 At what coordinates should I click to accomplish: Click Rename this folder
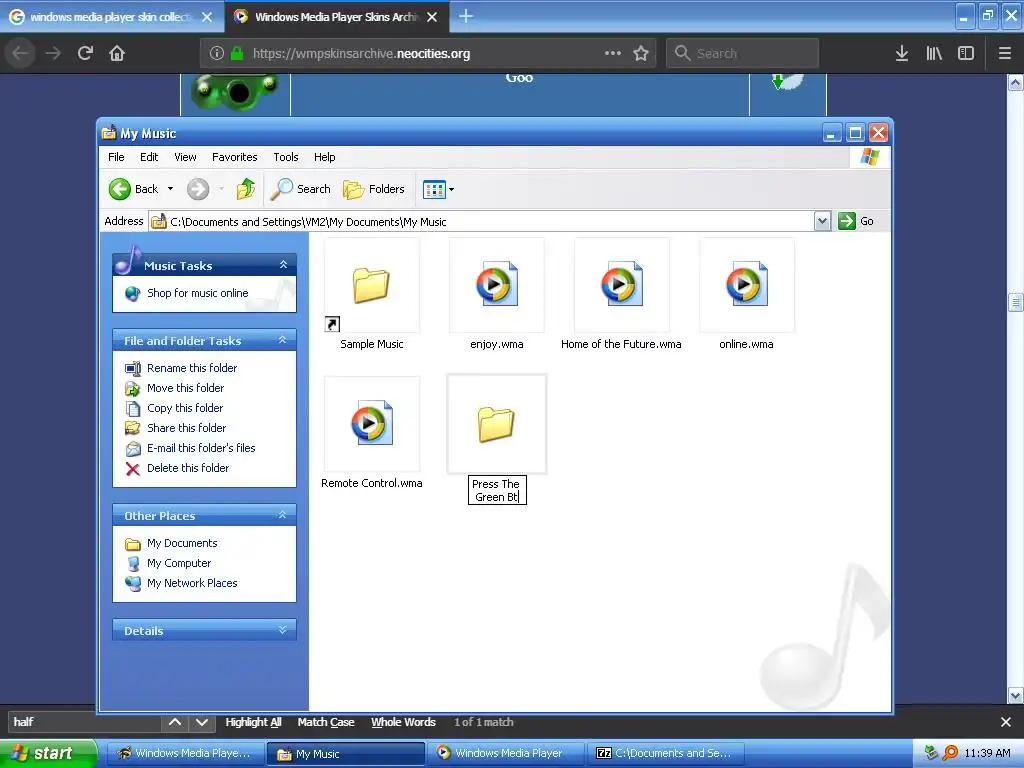click(x=191, y=368)
